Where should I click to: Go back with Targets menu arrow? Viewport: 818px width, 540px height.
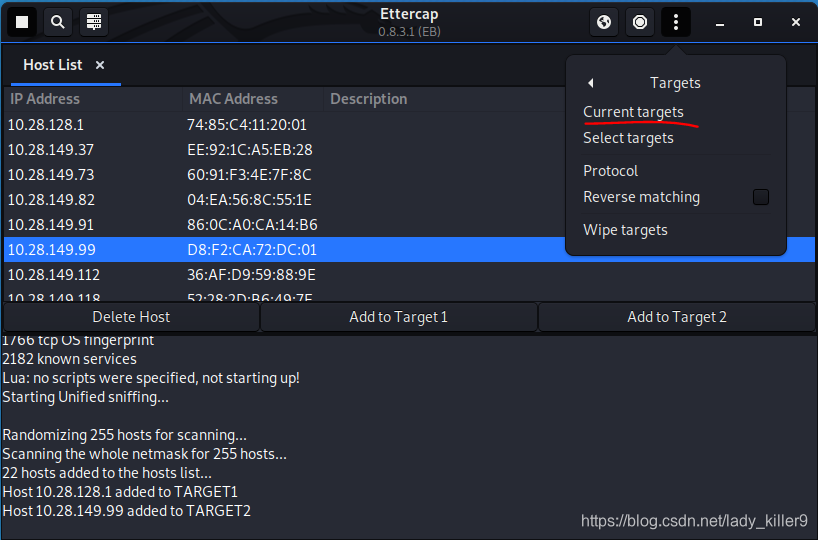pos(591,83)
